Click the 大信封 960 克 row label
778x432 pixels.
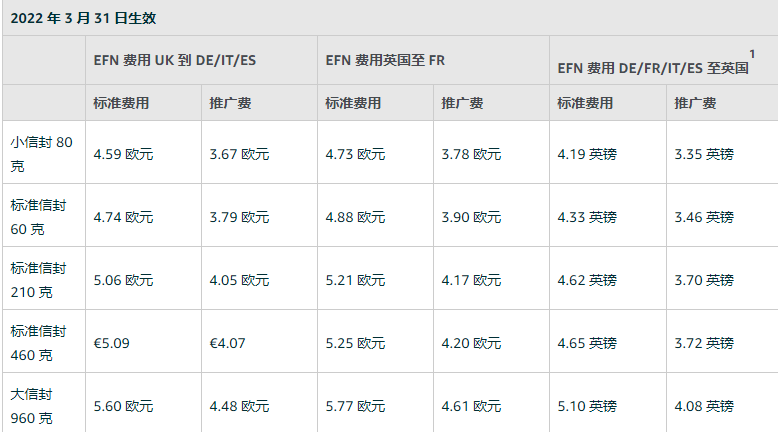39,405
